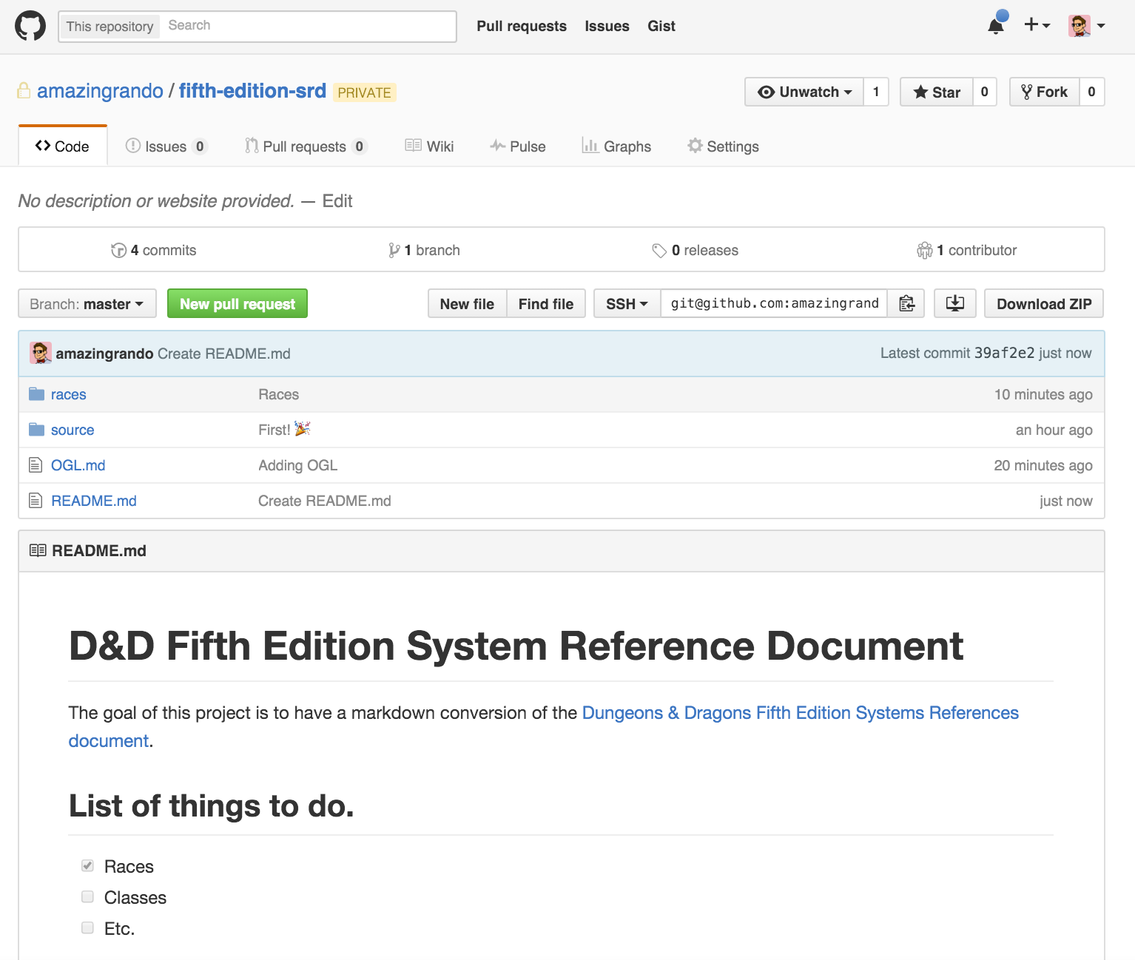The height and width of the screenshot is (960, 1135).
Task: Edit the repository description
Action: pyautogui.click(x=337, y=201)
